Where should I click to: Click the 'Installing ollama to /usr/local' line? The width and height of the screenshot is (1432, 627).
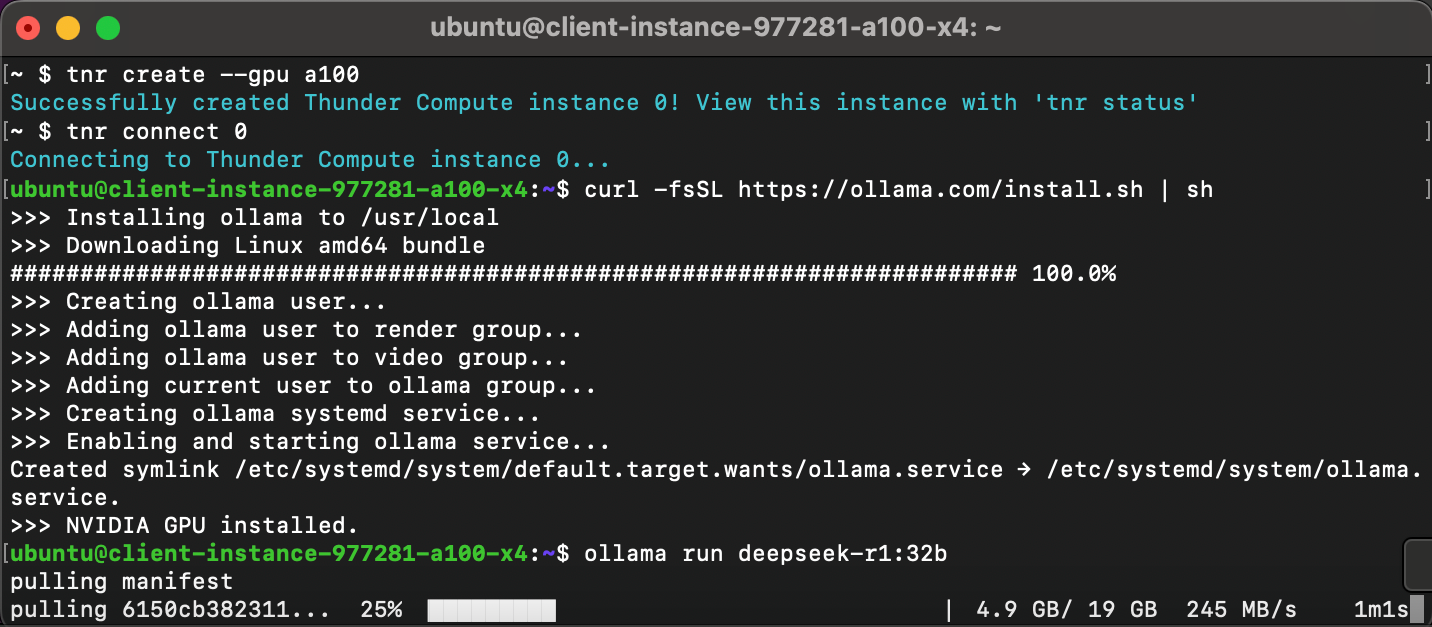tap(254, 217)
